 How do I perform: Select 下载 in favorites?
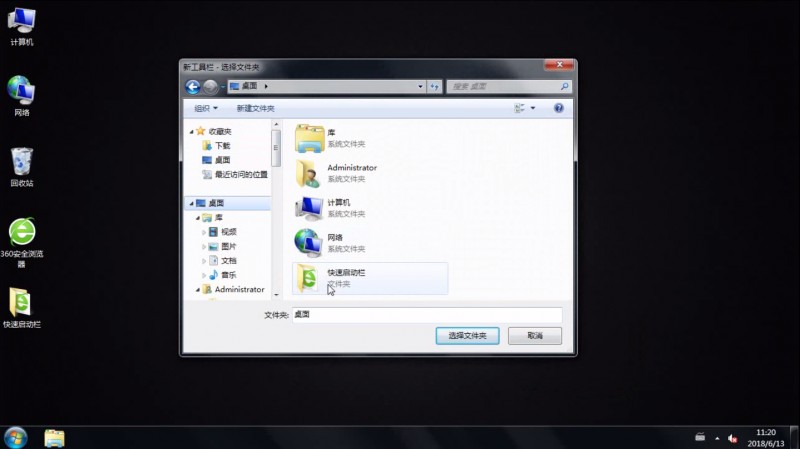click(216, 146)
